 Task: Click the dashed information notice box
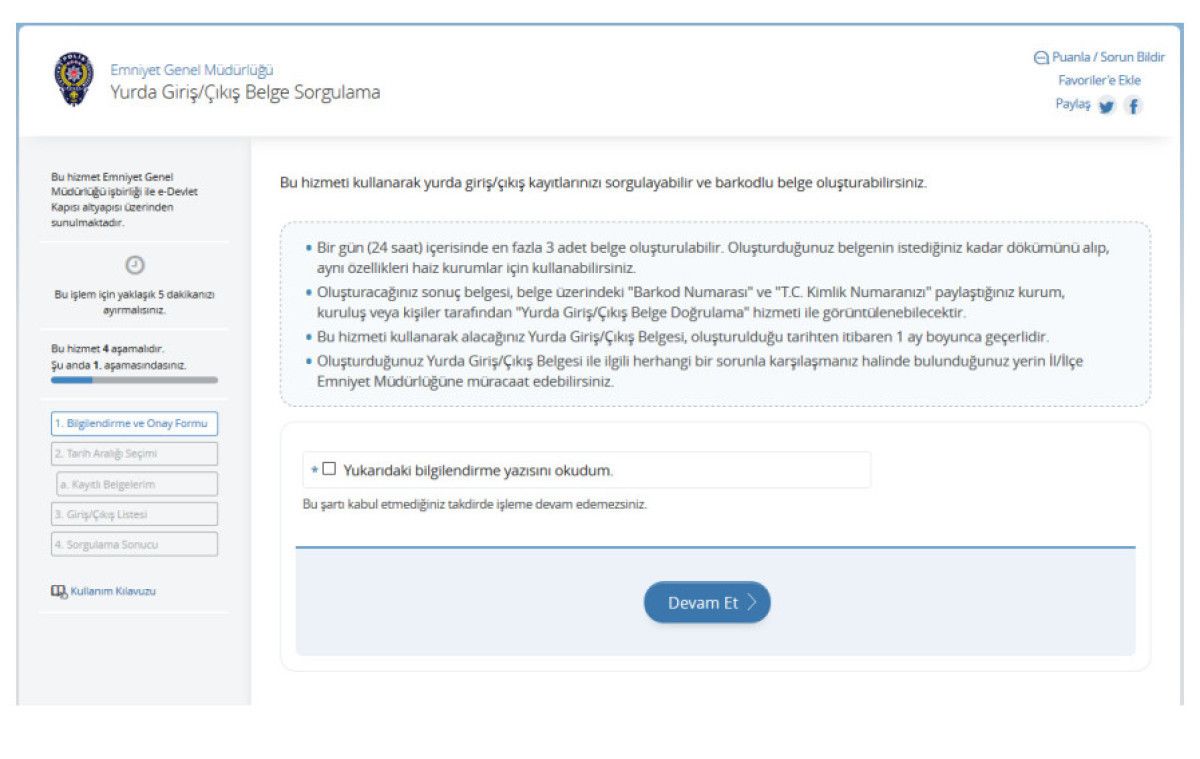[715, 313]
